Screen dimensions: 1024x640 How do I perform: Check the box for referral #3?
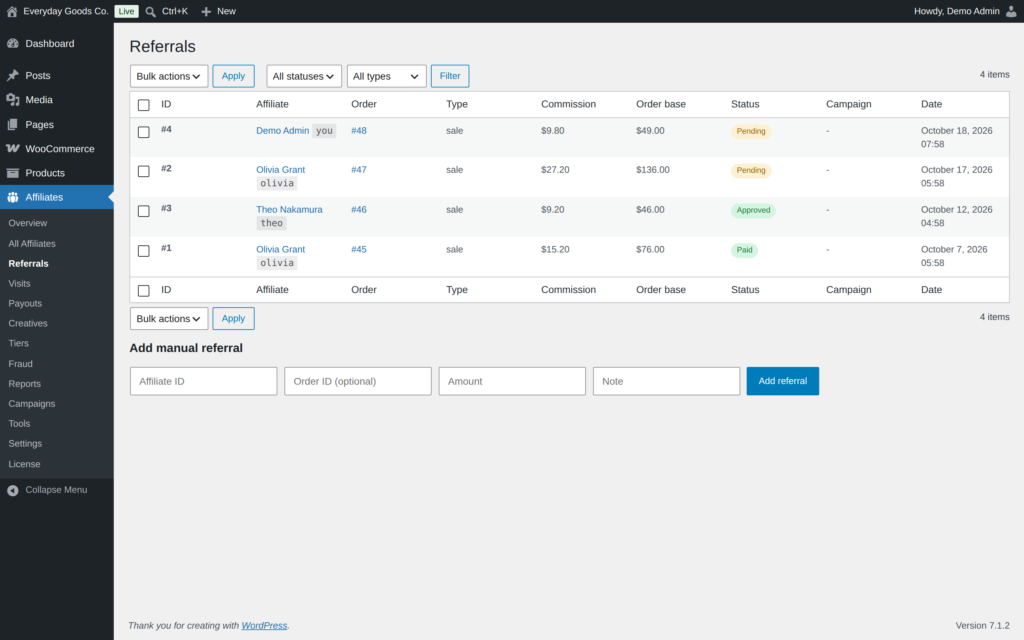pyautogui.click(x=144, y=211)
